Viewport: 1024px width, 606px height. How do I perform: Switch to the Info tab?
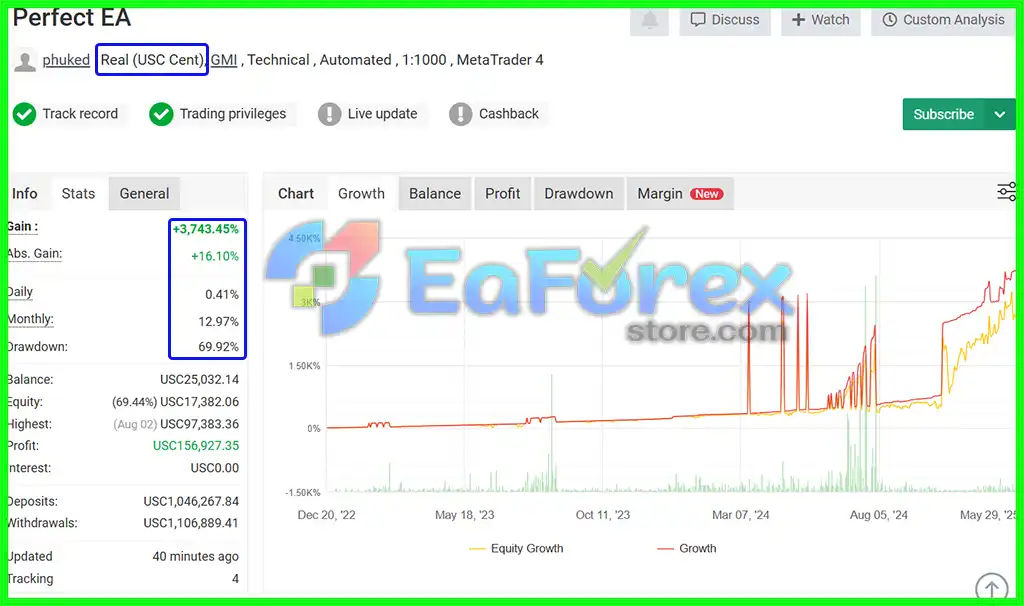(x=25, y=194)
